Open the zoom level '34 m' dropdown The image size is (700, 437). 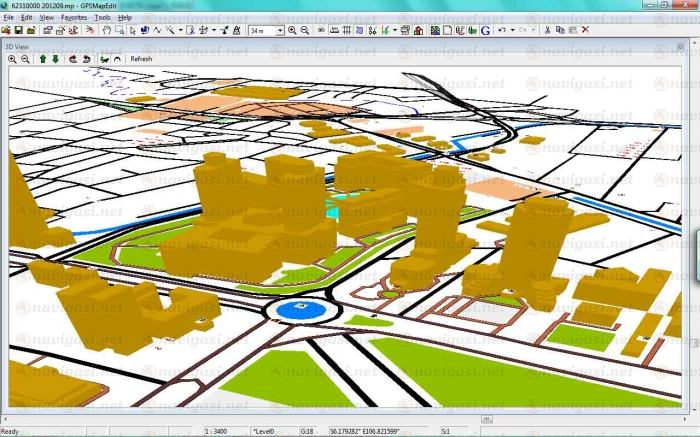[x=280, y=31]
